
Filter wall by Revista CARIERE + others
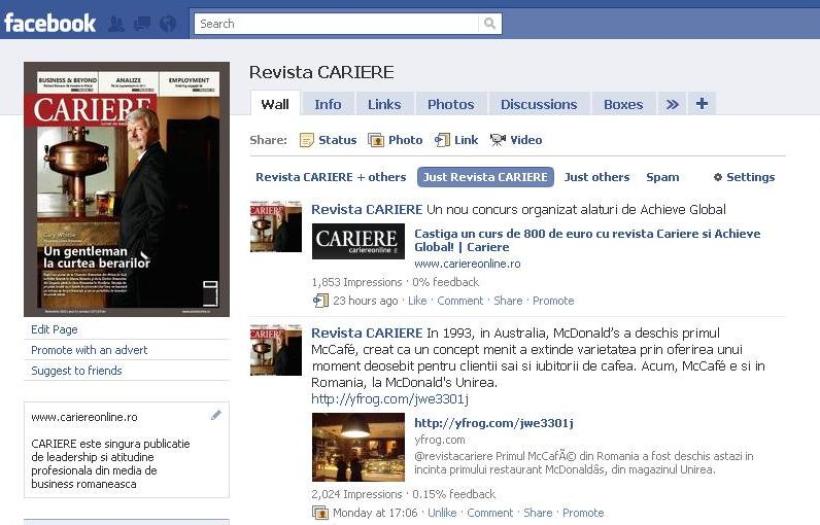tap(330, 177)
